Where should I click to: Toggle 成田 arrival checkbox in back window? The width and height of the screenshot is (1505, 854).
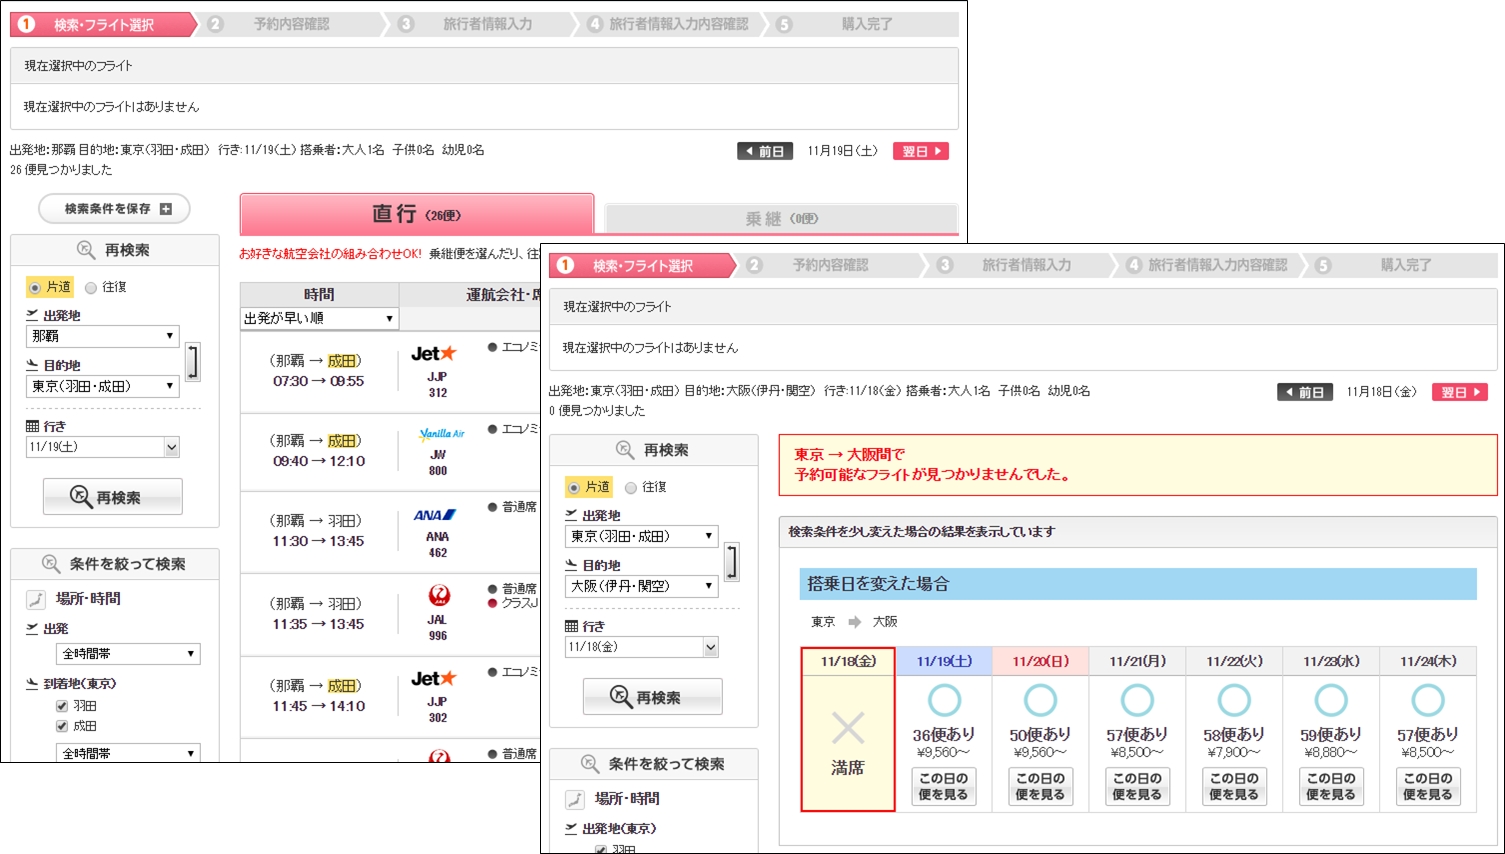(x=62, y=726)
